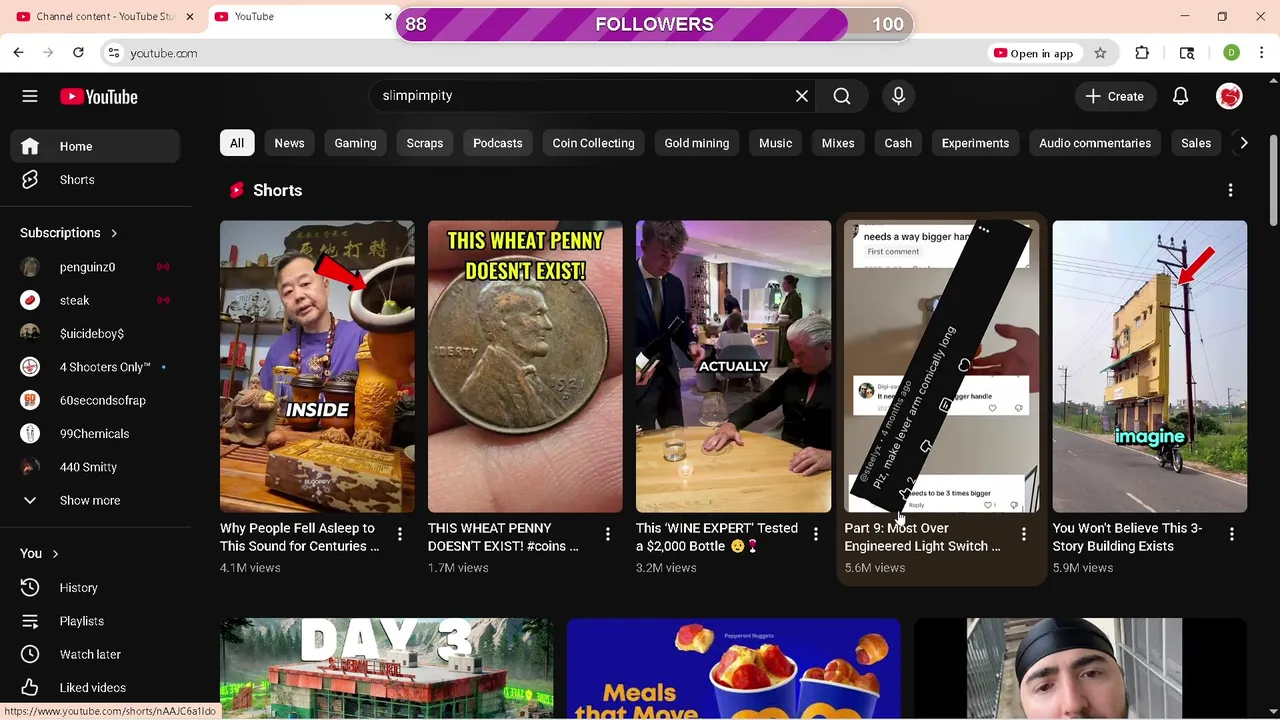Open penguinz0 channel subscription
Viewport: 1280px width, 720px height.
(x=96, y=267)
